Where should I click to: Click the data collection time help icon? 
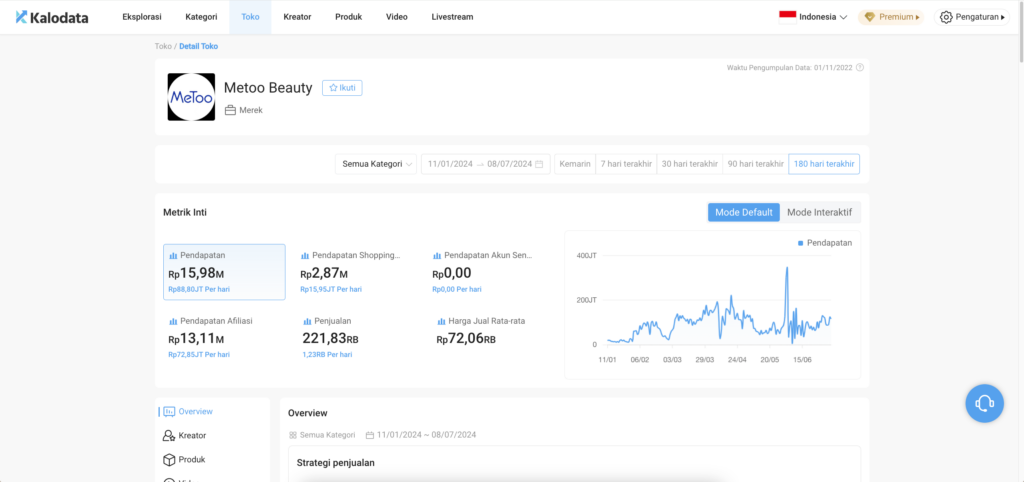point(859,67)
